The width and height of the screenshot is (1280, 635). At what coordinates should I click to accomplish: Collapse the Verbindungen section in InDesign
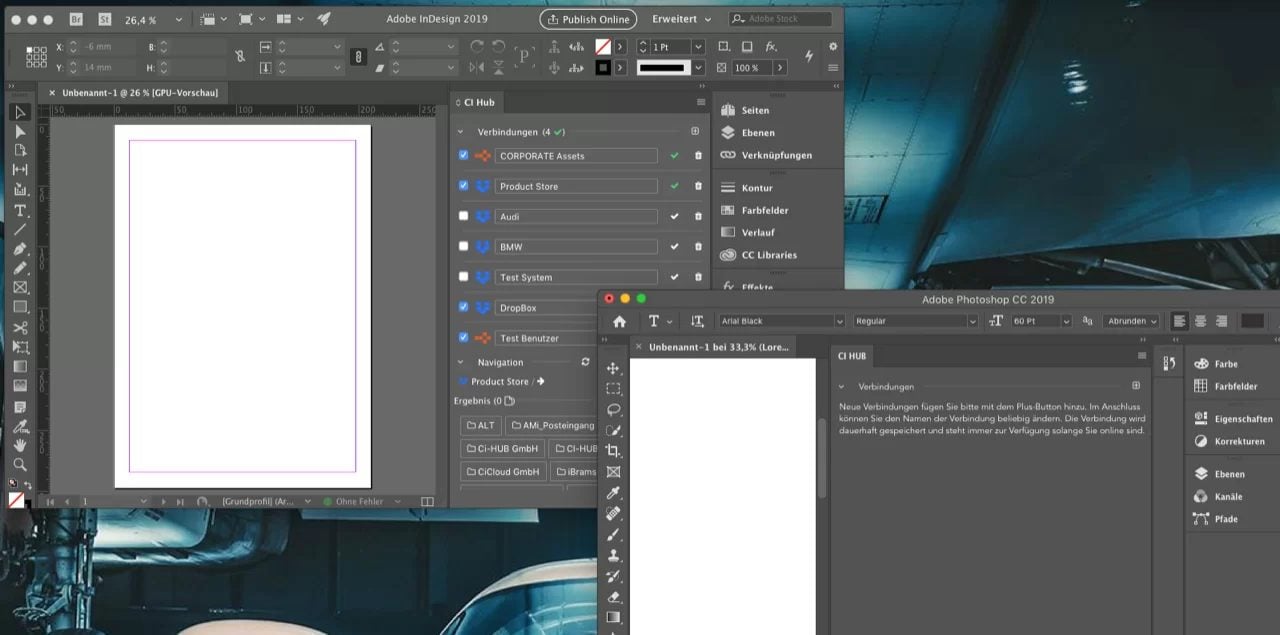click(x=461, y=132)
